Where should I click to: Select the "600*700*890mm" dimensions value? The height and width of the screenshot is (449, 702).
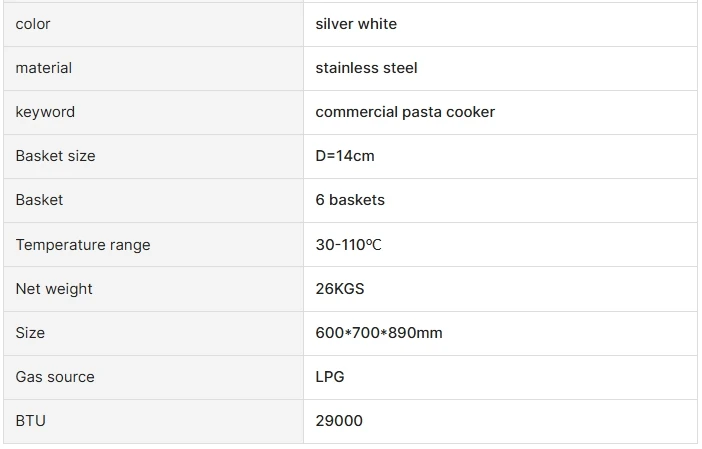point(379,333)
